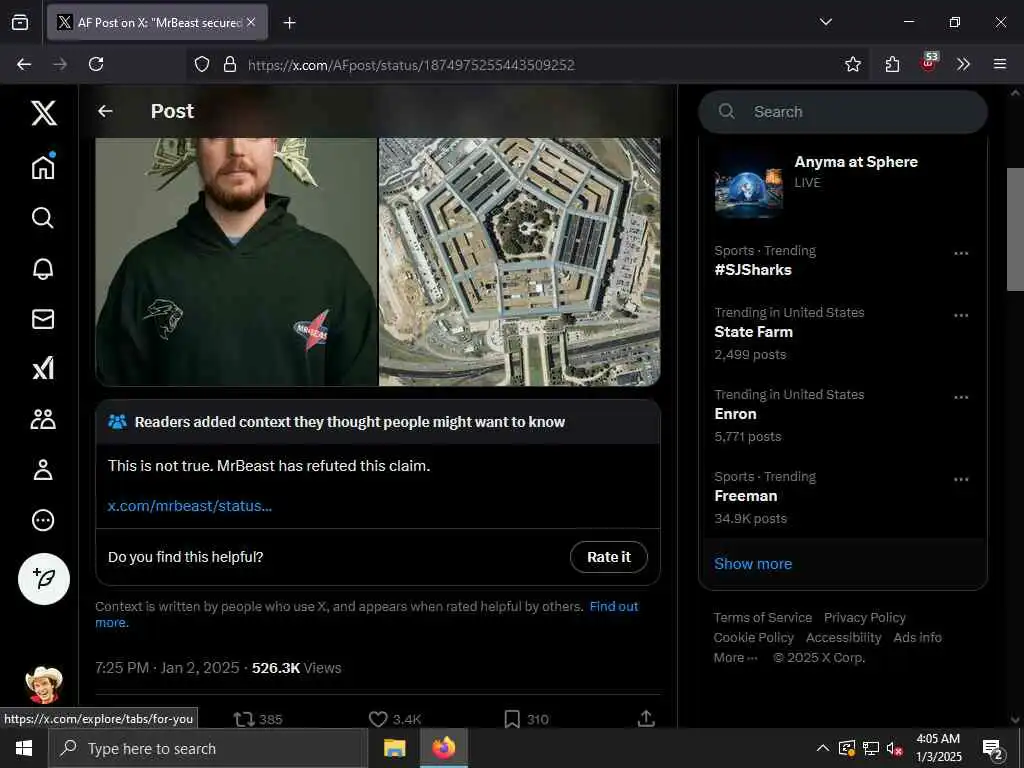1024x768 pixels.
Task: Bookmark page with Firefox star icon
Action: click(x=853, y=64)
